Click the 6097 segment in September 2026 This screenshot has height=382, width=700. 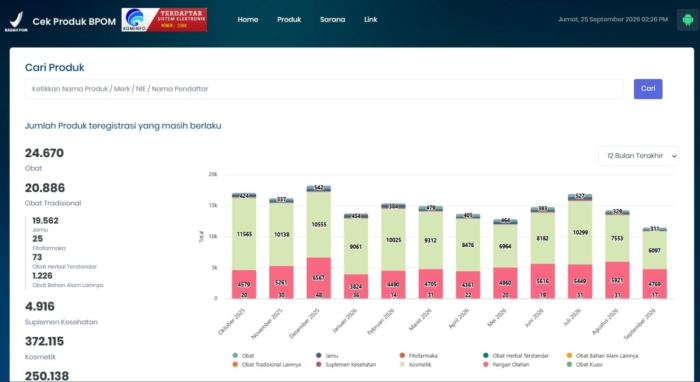coord(654,250)
